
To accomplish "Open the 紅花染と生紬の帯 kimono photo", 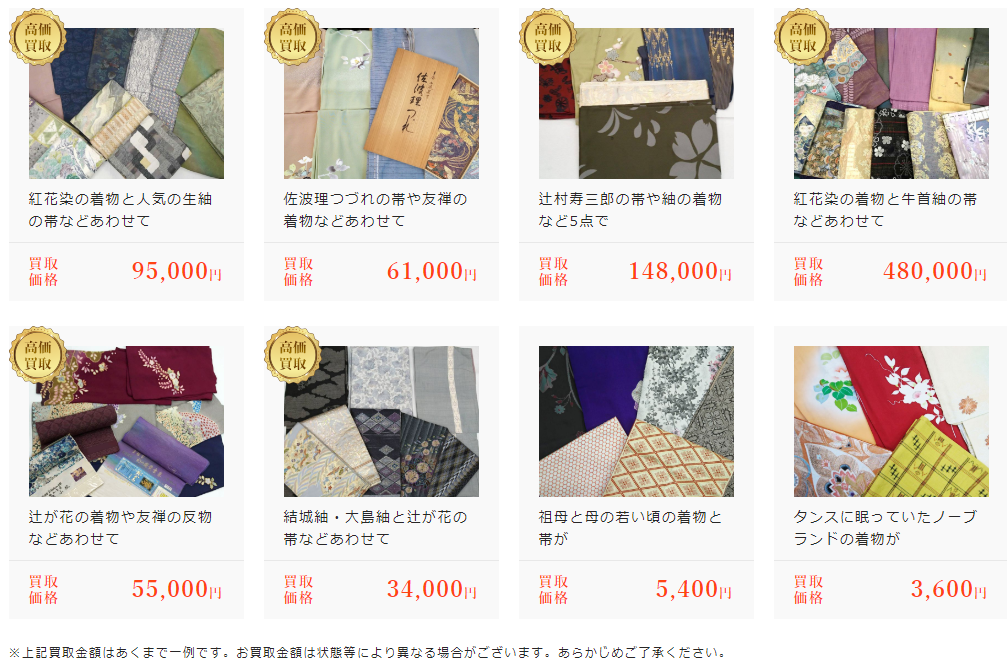I will (x=127, y=103).
